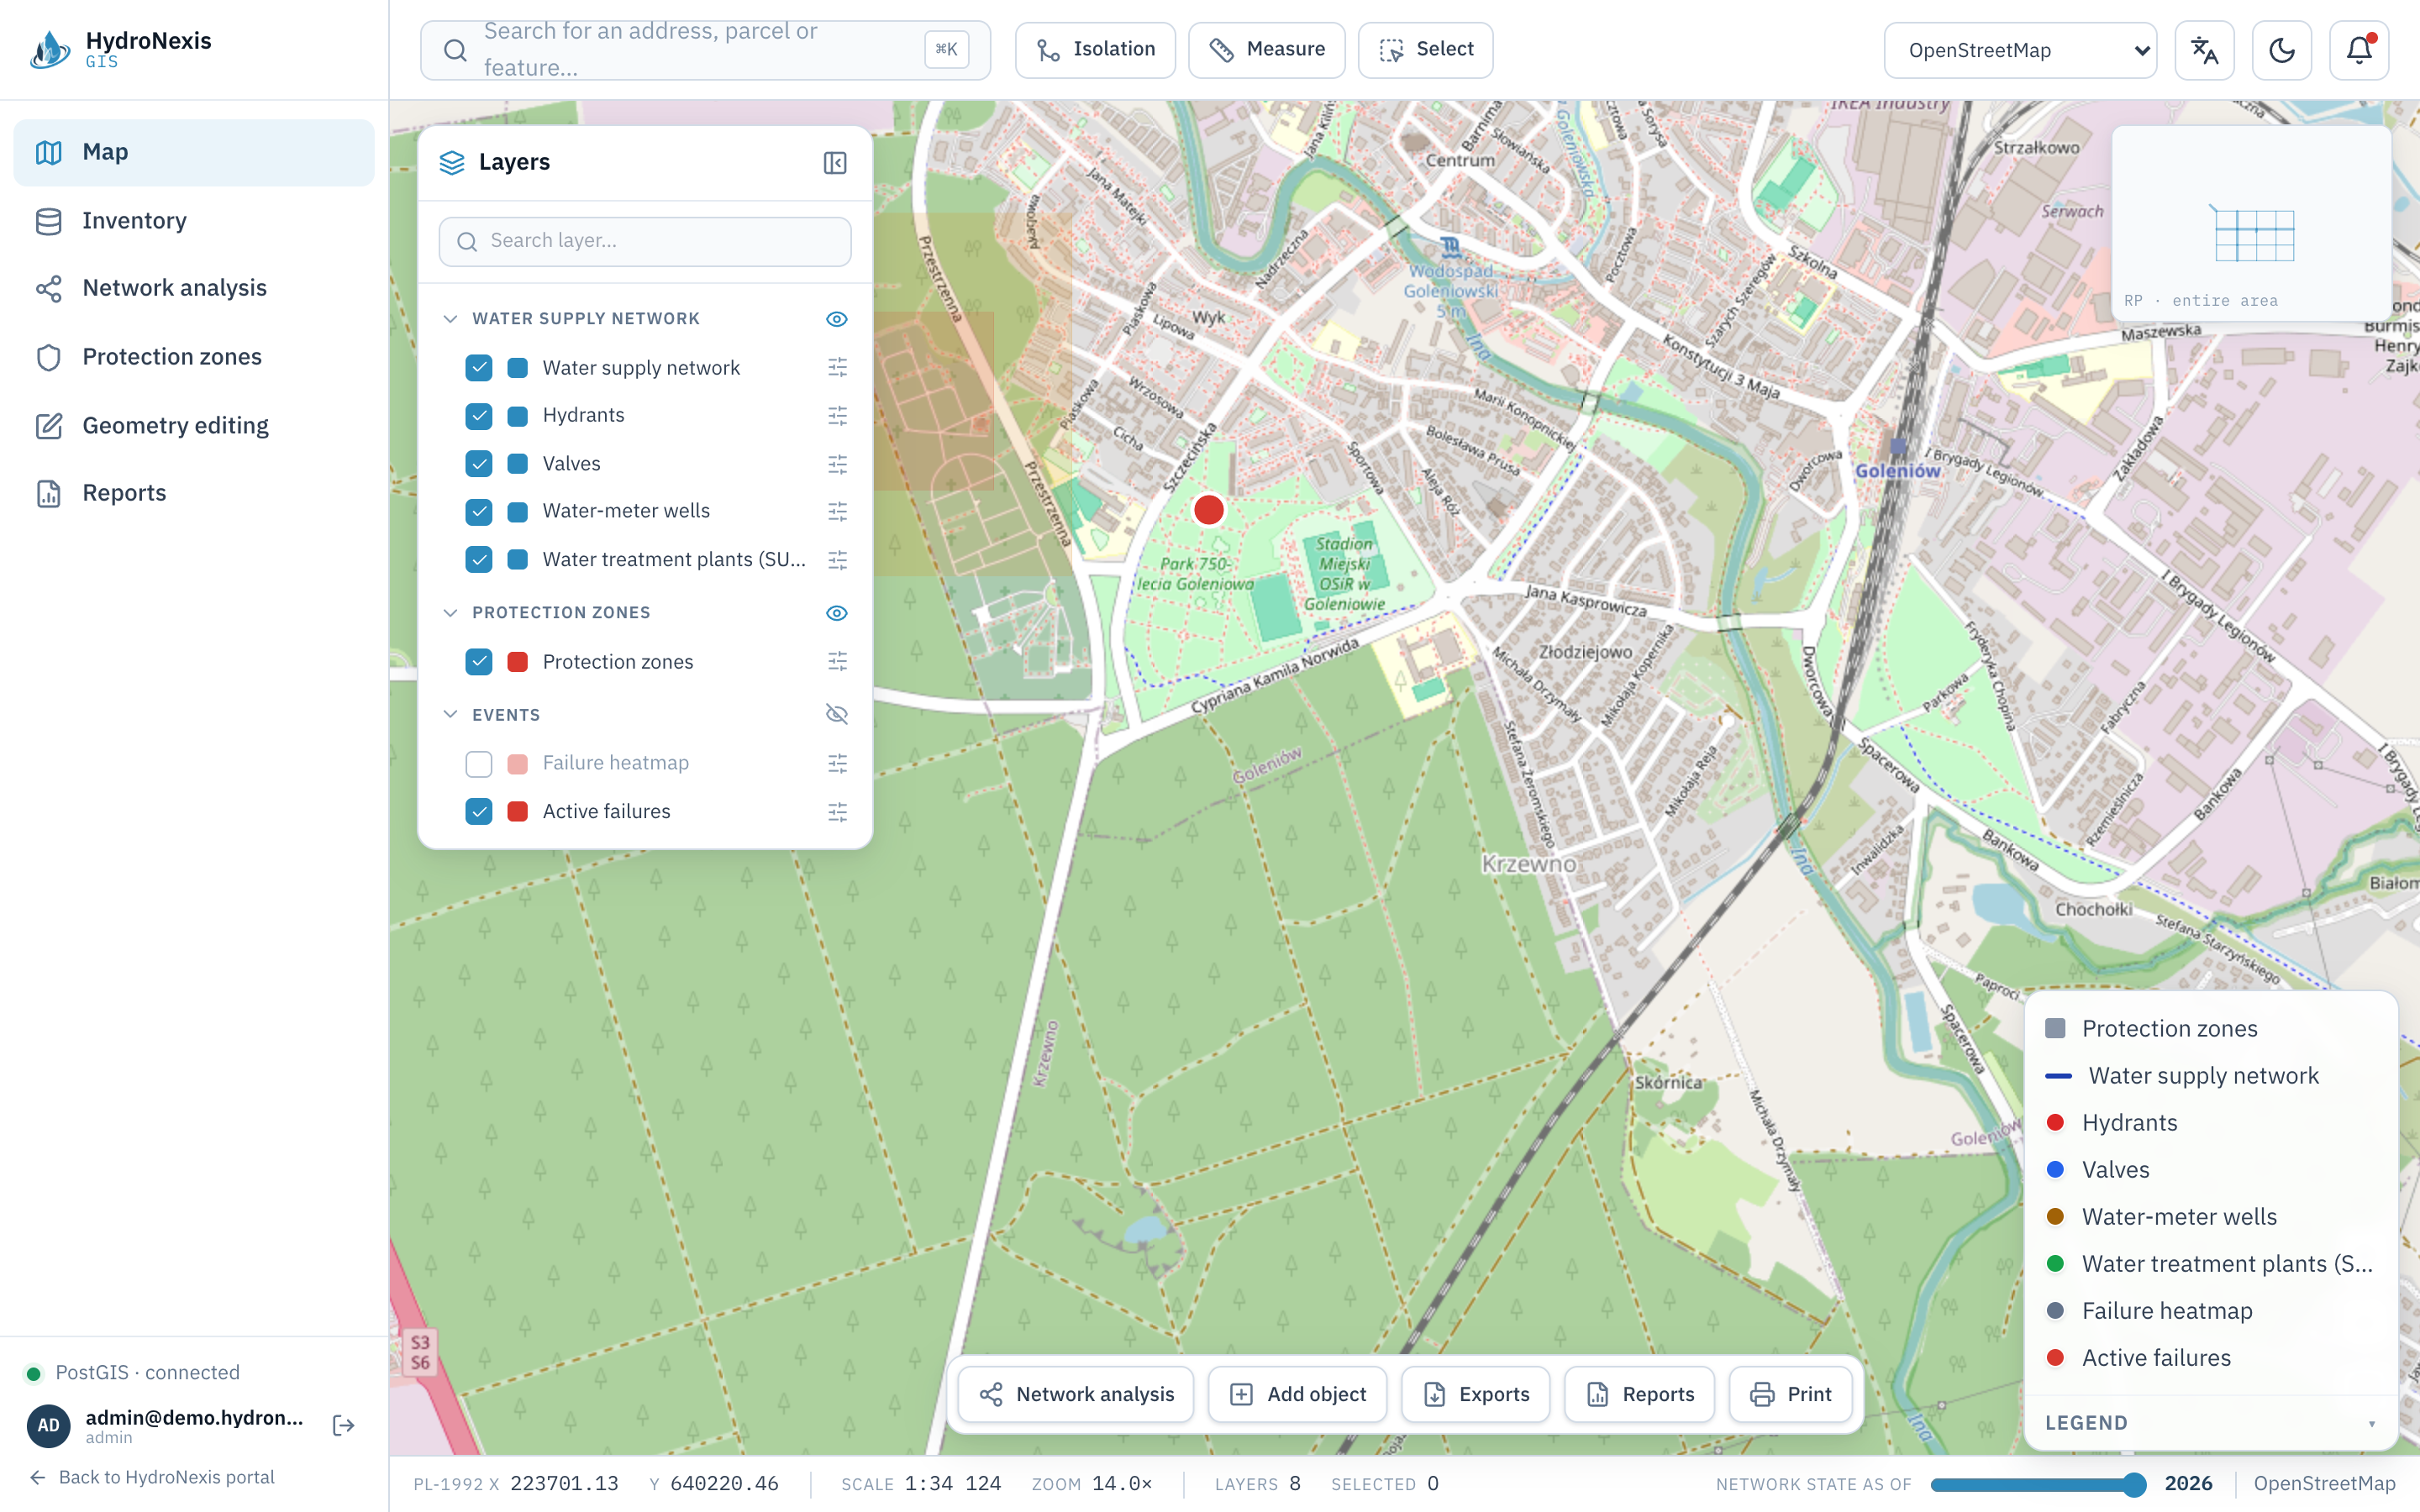The height and width of the screenshot is (1512, 2420).
Task: Click the logout icon beside admin account
Action: (x=343, y=1425)
